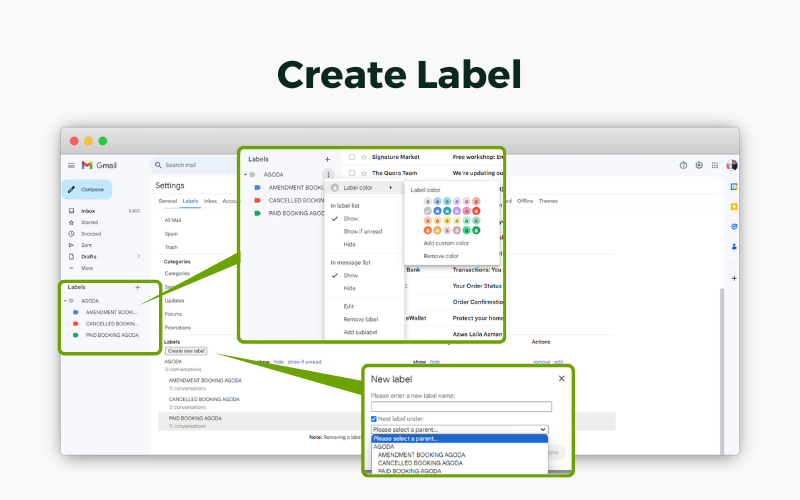The height and width of the screenshot is (500, 800).
Task: Open the Gmail main menu hamburger icon
Action: (x=71, y=165)
